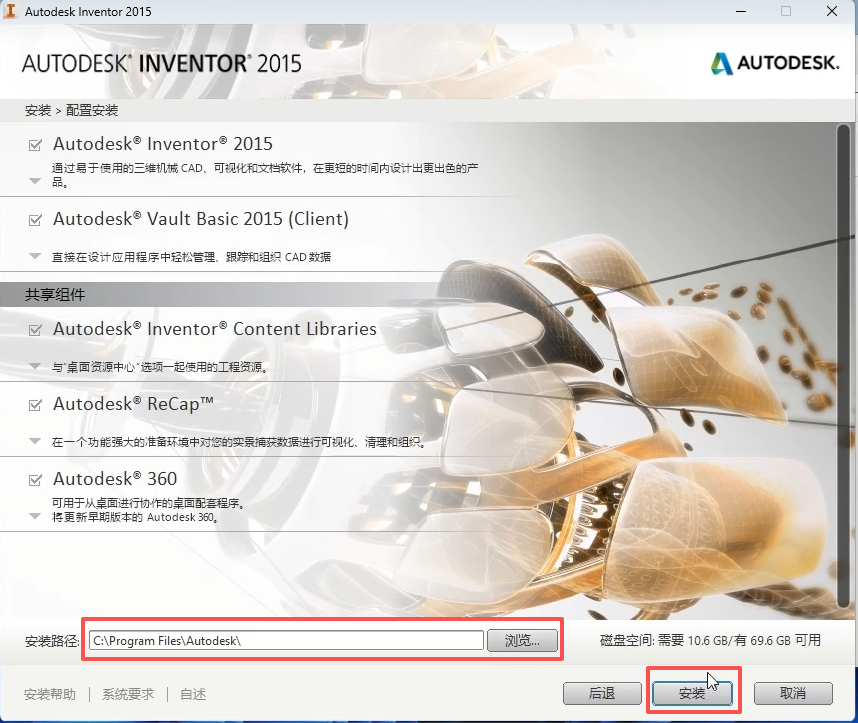This screenshot has width=858, height=723.
Task: Expand the Vault Basic 2015 options arrow
Action: coord(36,256)
